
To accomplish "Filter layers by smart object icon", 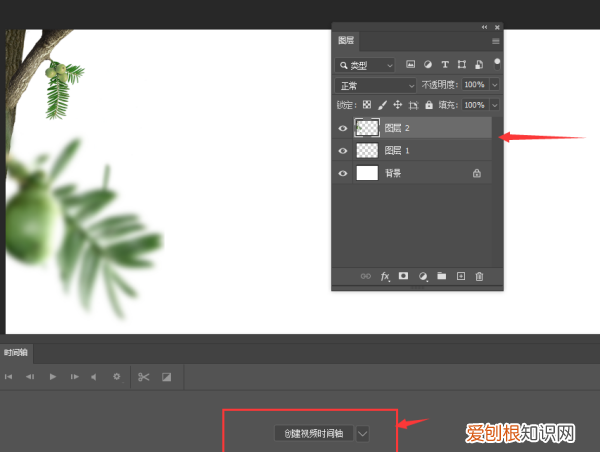I will pyautogui.click(x=479, y=65).
